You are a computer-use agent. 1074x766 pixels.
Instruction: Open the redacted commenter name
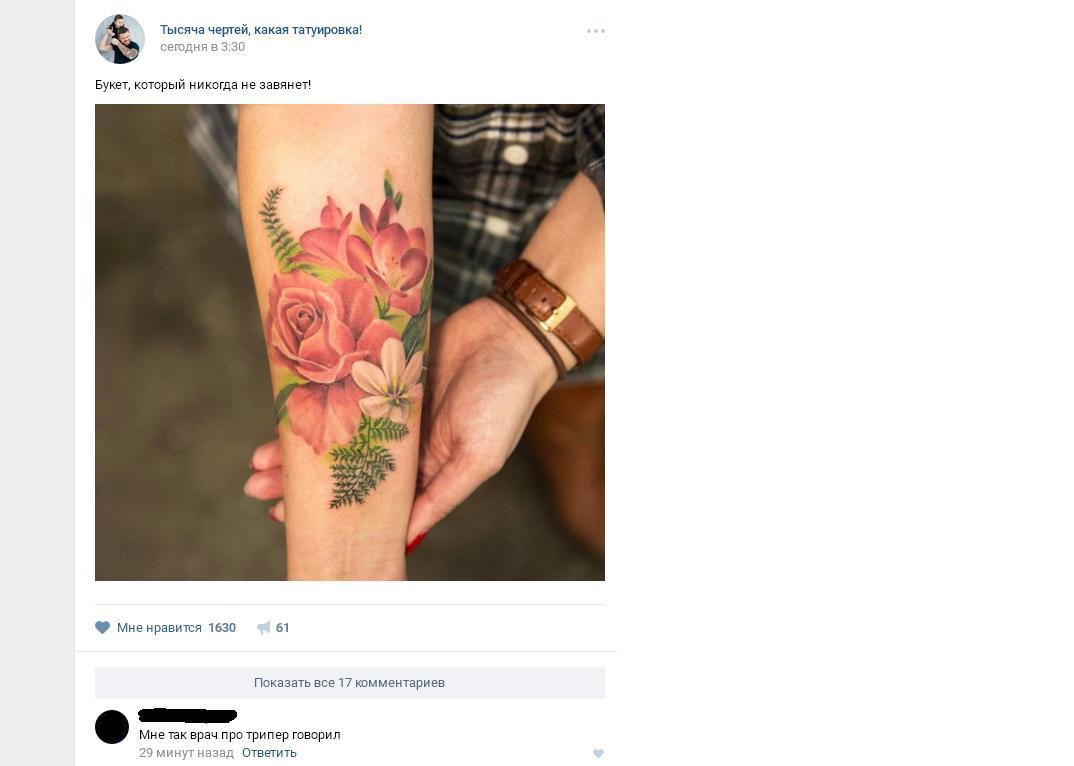tap(188, 715)
